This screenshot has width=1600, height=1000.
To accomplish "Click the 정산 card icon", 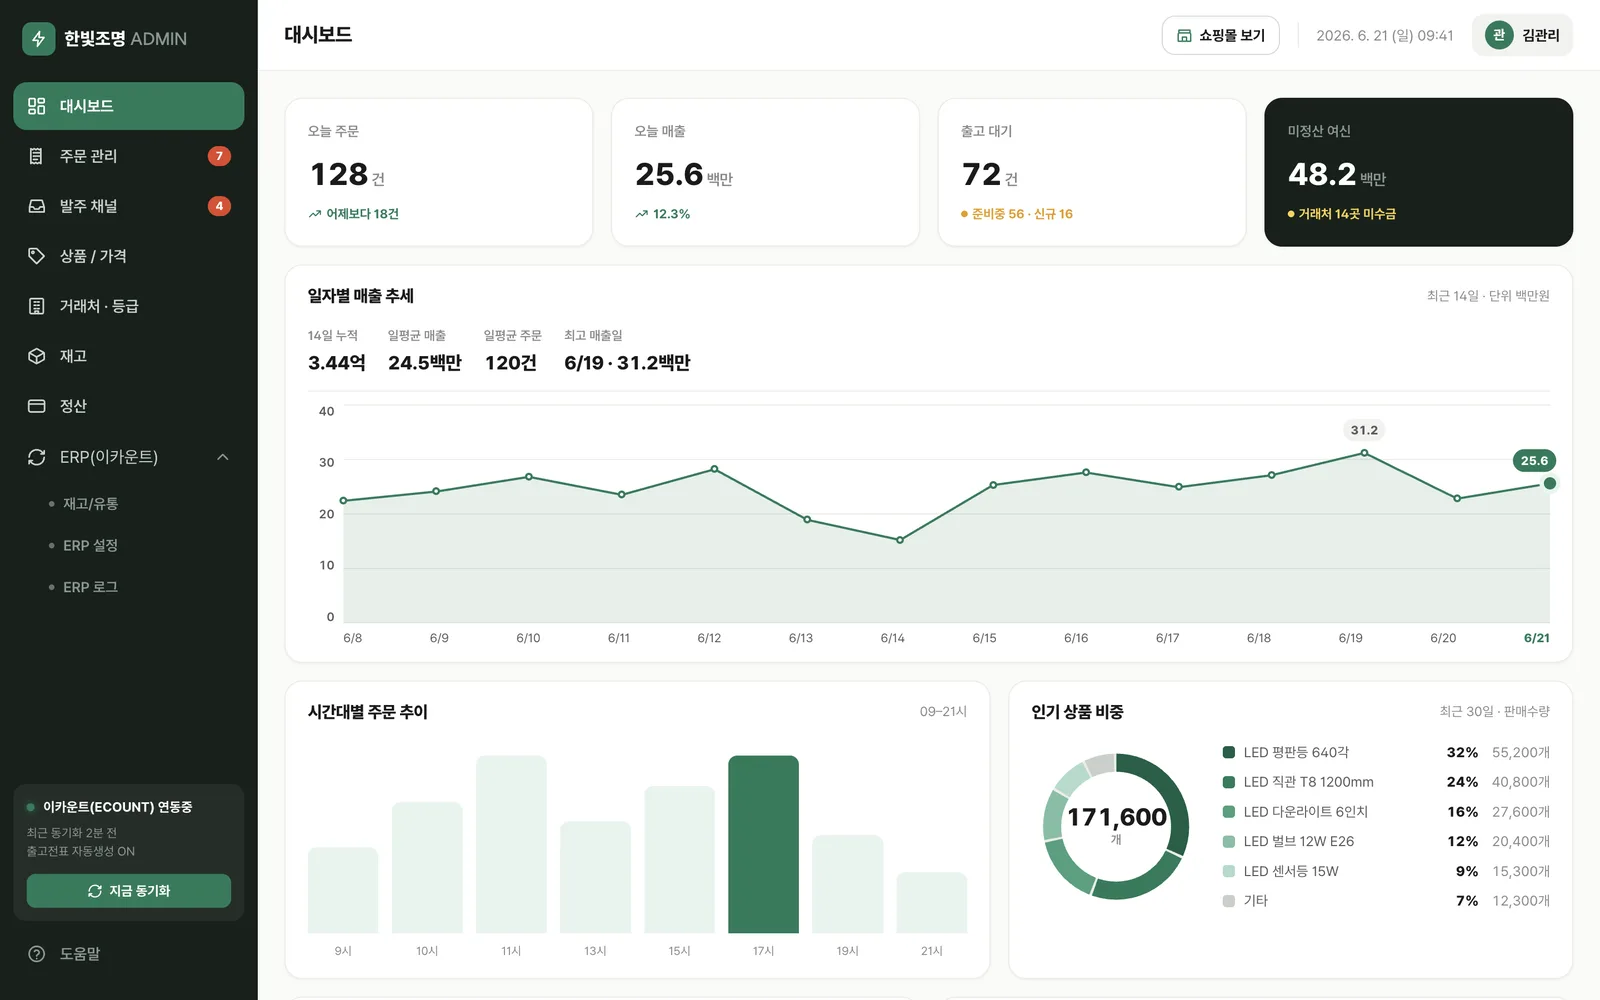I will click(x=37, y=406).
